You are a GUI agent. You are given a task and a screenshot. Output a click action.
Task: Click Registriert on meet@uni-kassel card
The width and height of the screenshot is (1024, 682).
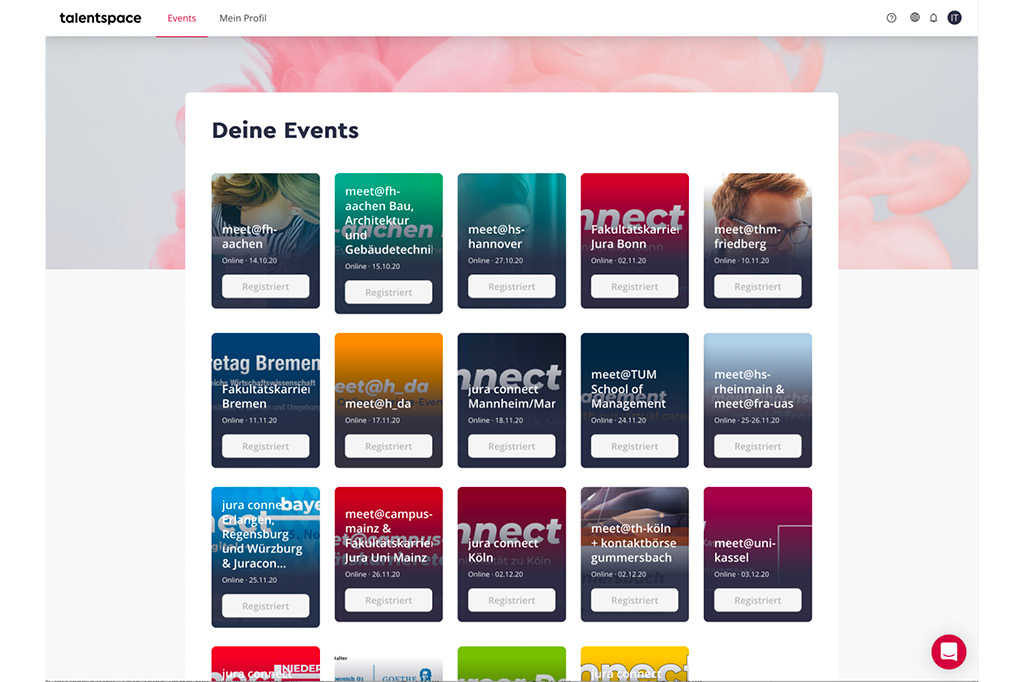click(758, 600)
